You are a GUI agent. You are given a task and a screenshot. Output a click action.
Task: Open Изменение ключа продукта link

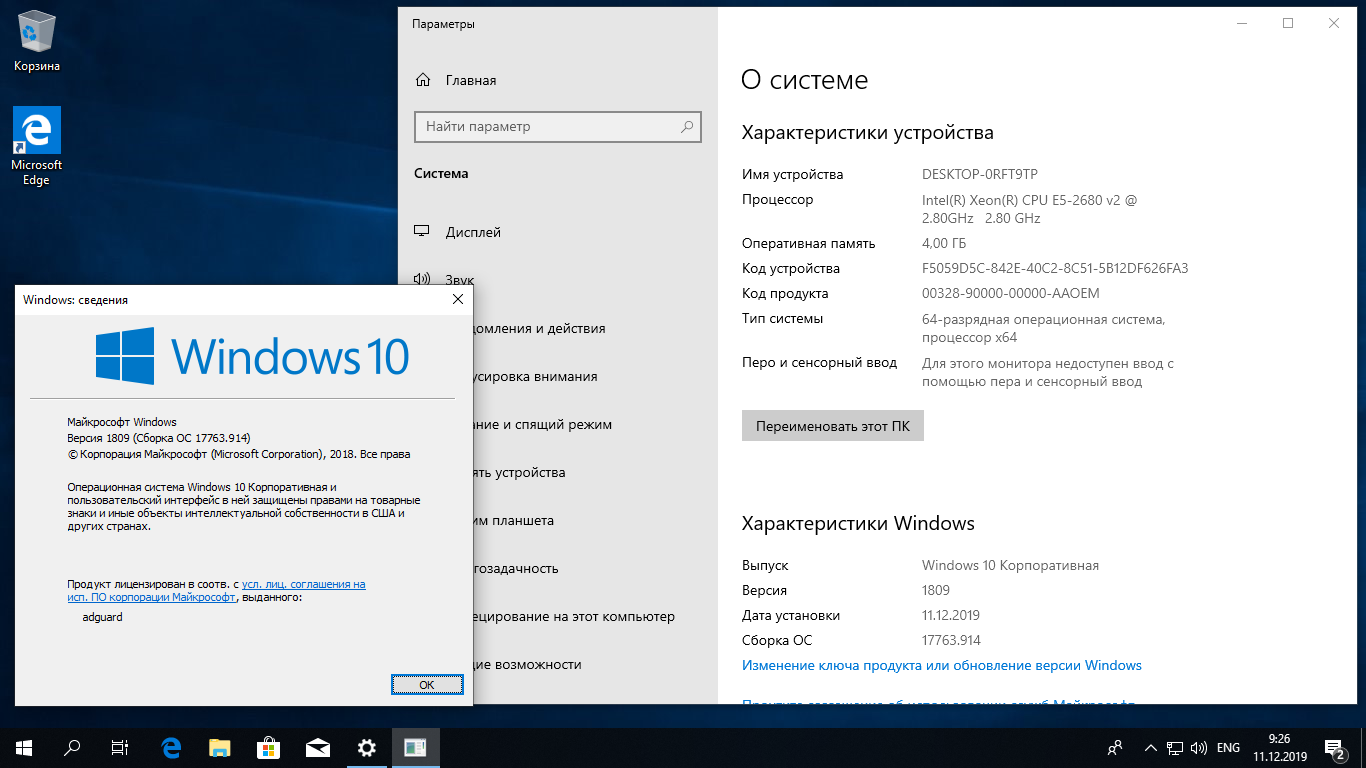(x=941, y=665)
